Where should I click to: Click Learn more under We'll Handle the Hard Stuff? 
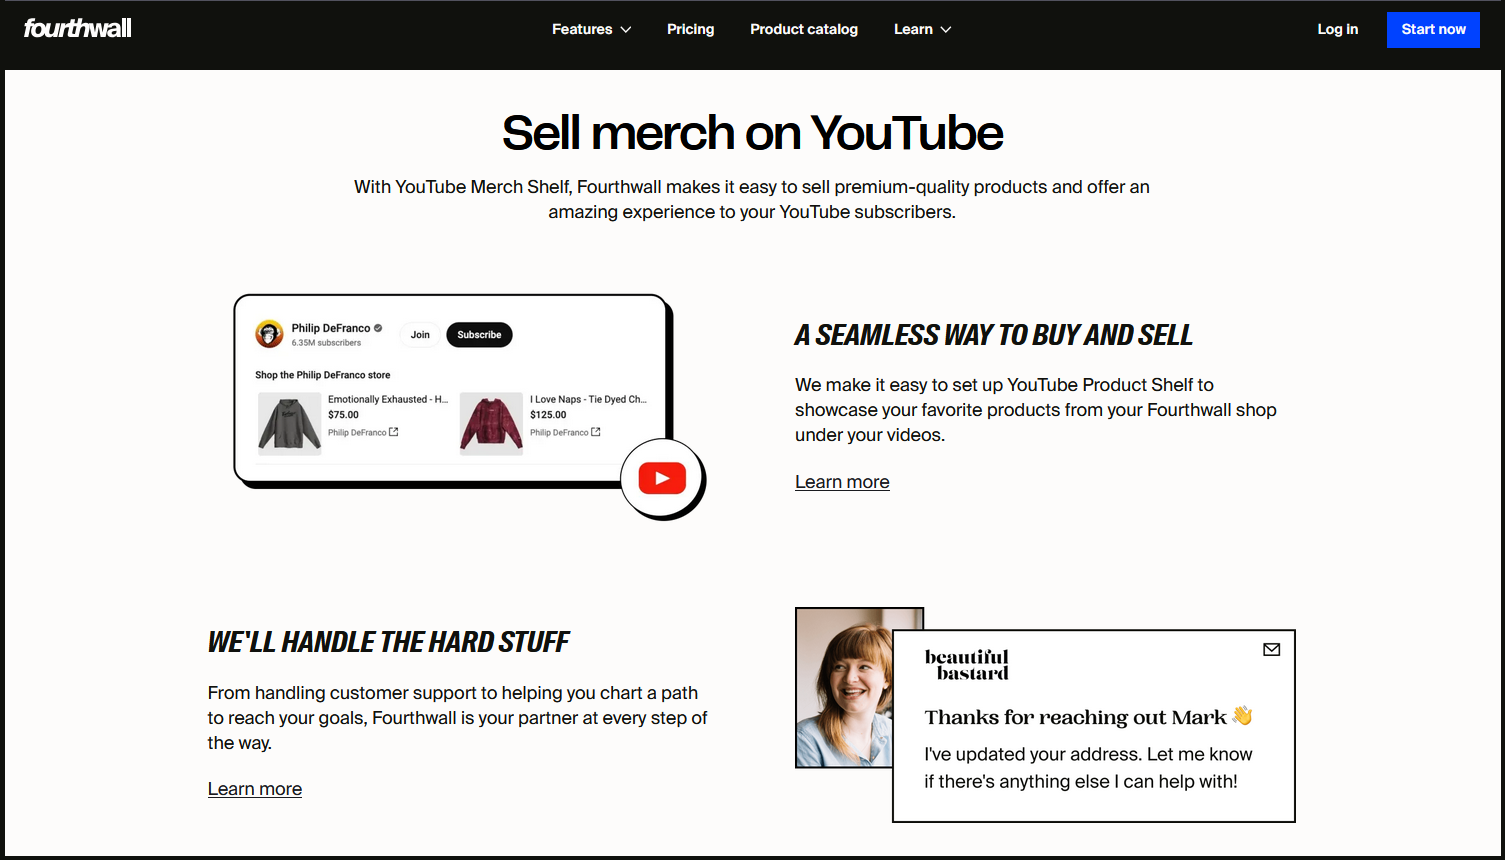coord(254,789)
